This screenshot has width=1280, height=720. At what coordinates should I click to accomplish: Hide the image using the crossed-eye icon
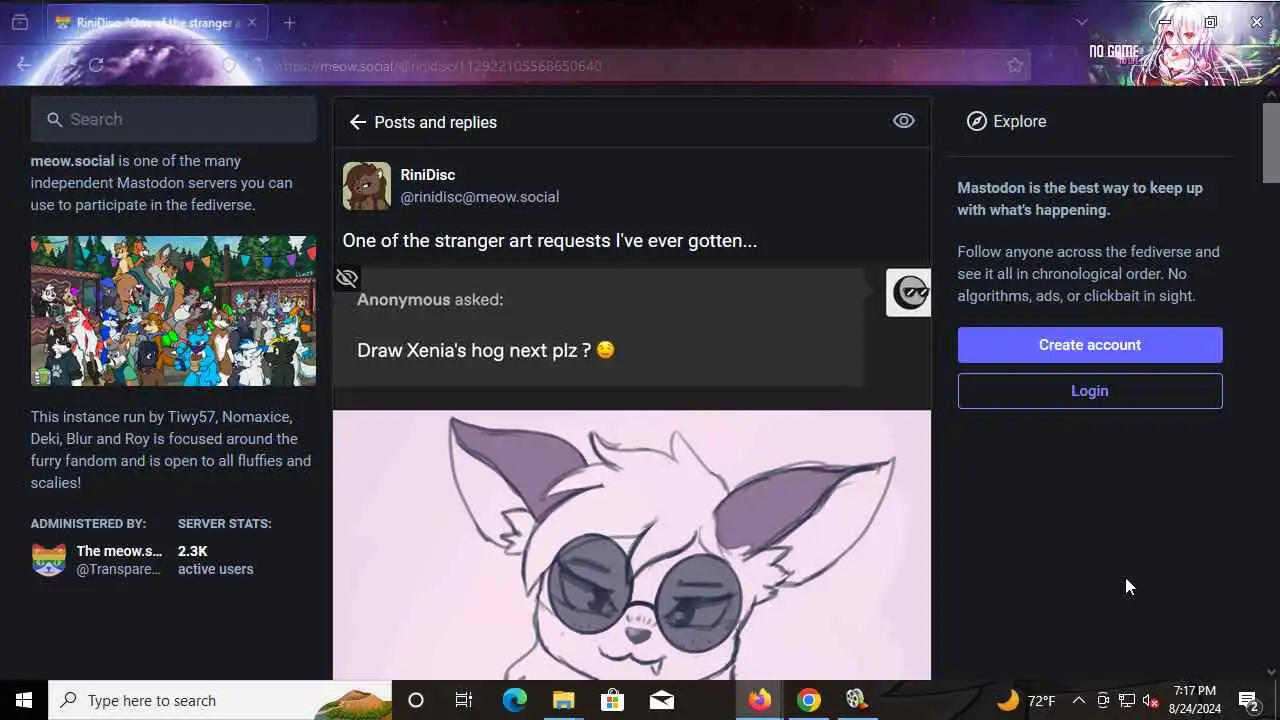coord(347,278)
